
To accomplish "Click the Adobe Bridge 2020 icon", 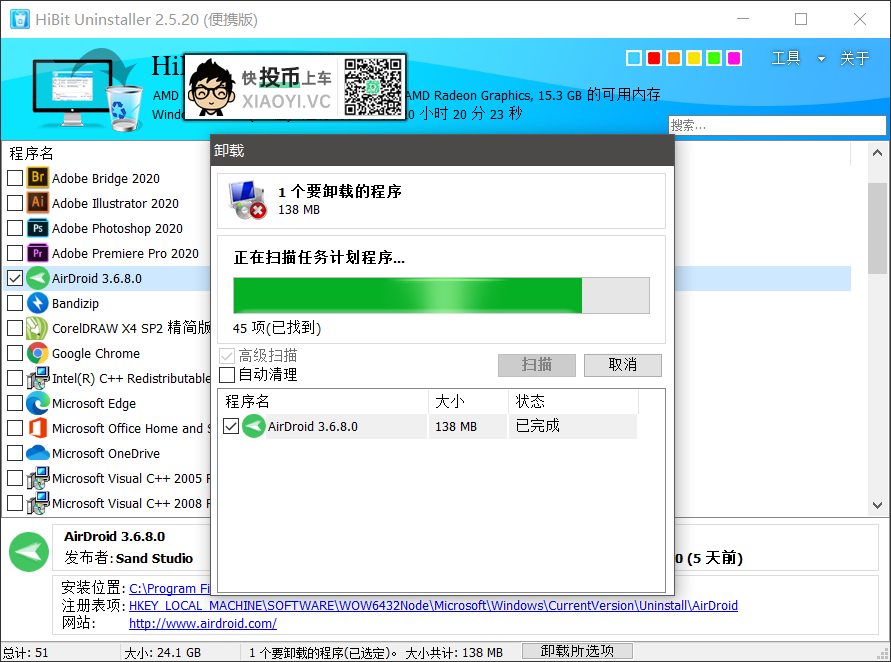I will click(38, 178).
